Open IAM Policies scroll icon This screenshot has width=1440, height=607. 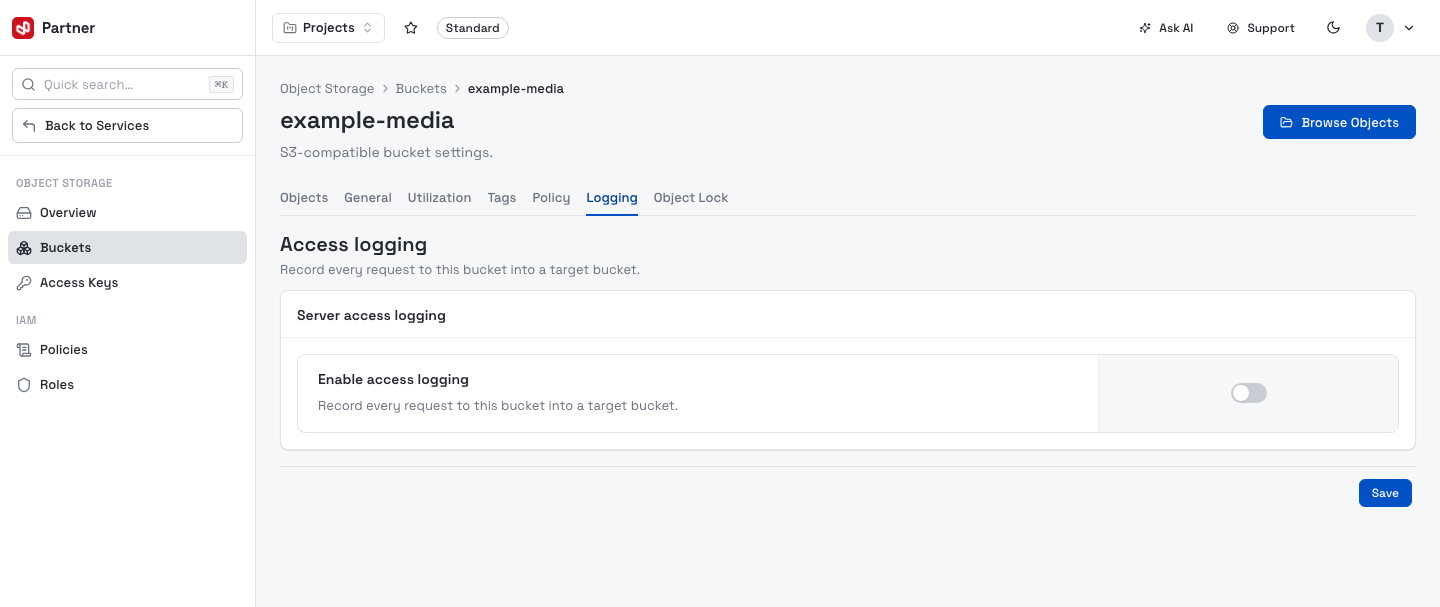pos(24,350)
